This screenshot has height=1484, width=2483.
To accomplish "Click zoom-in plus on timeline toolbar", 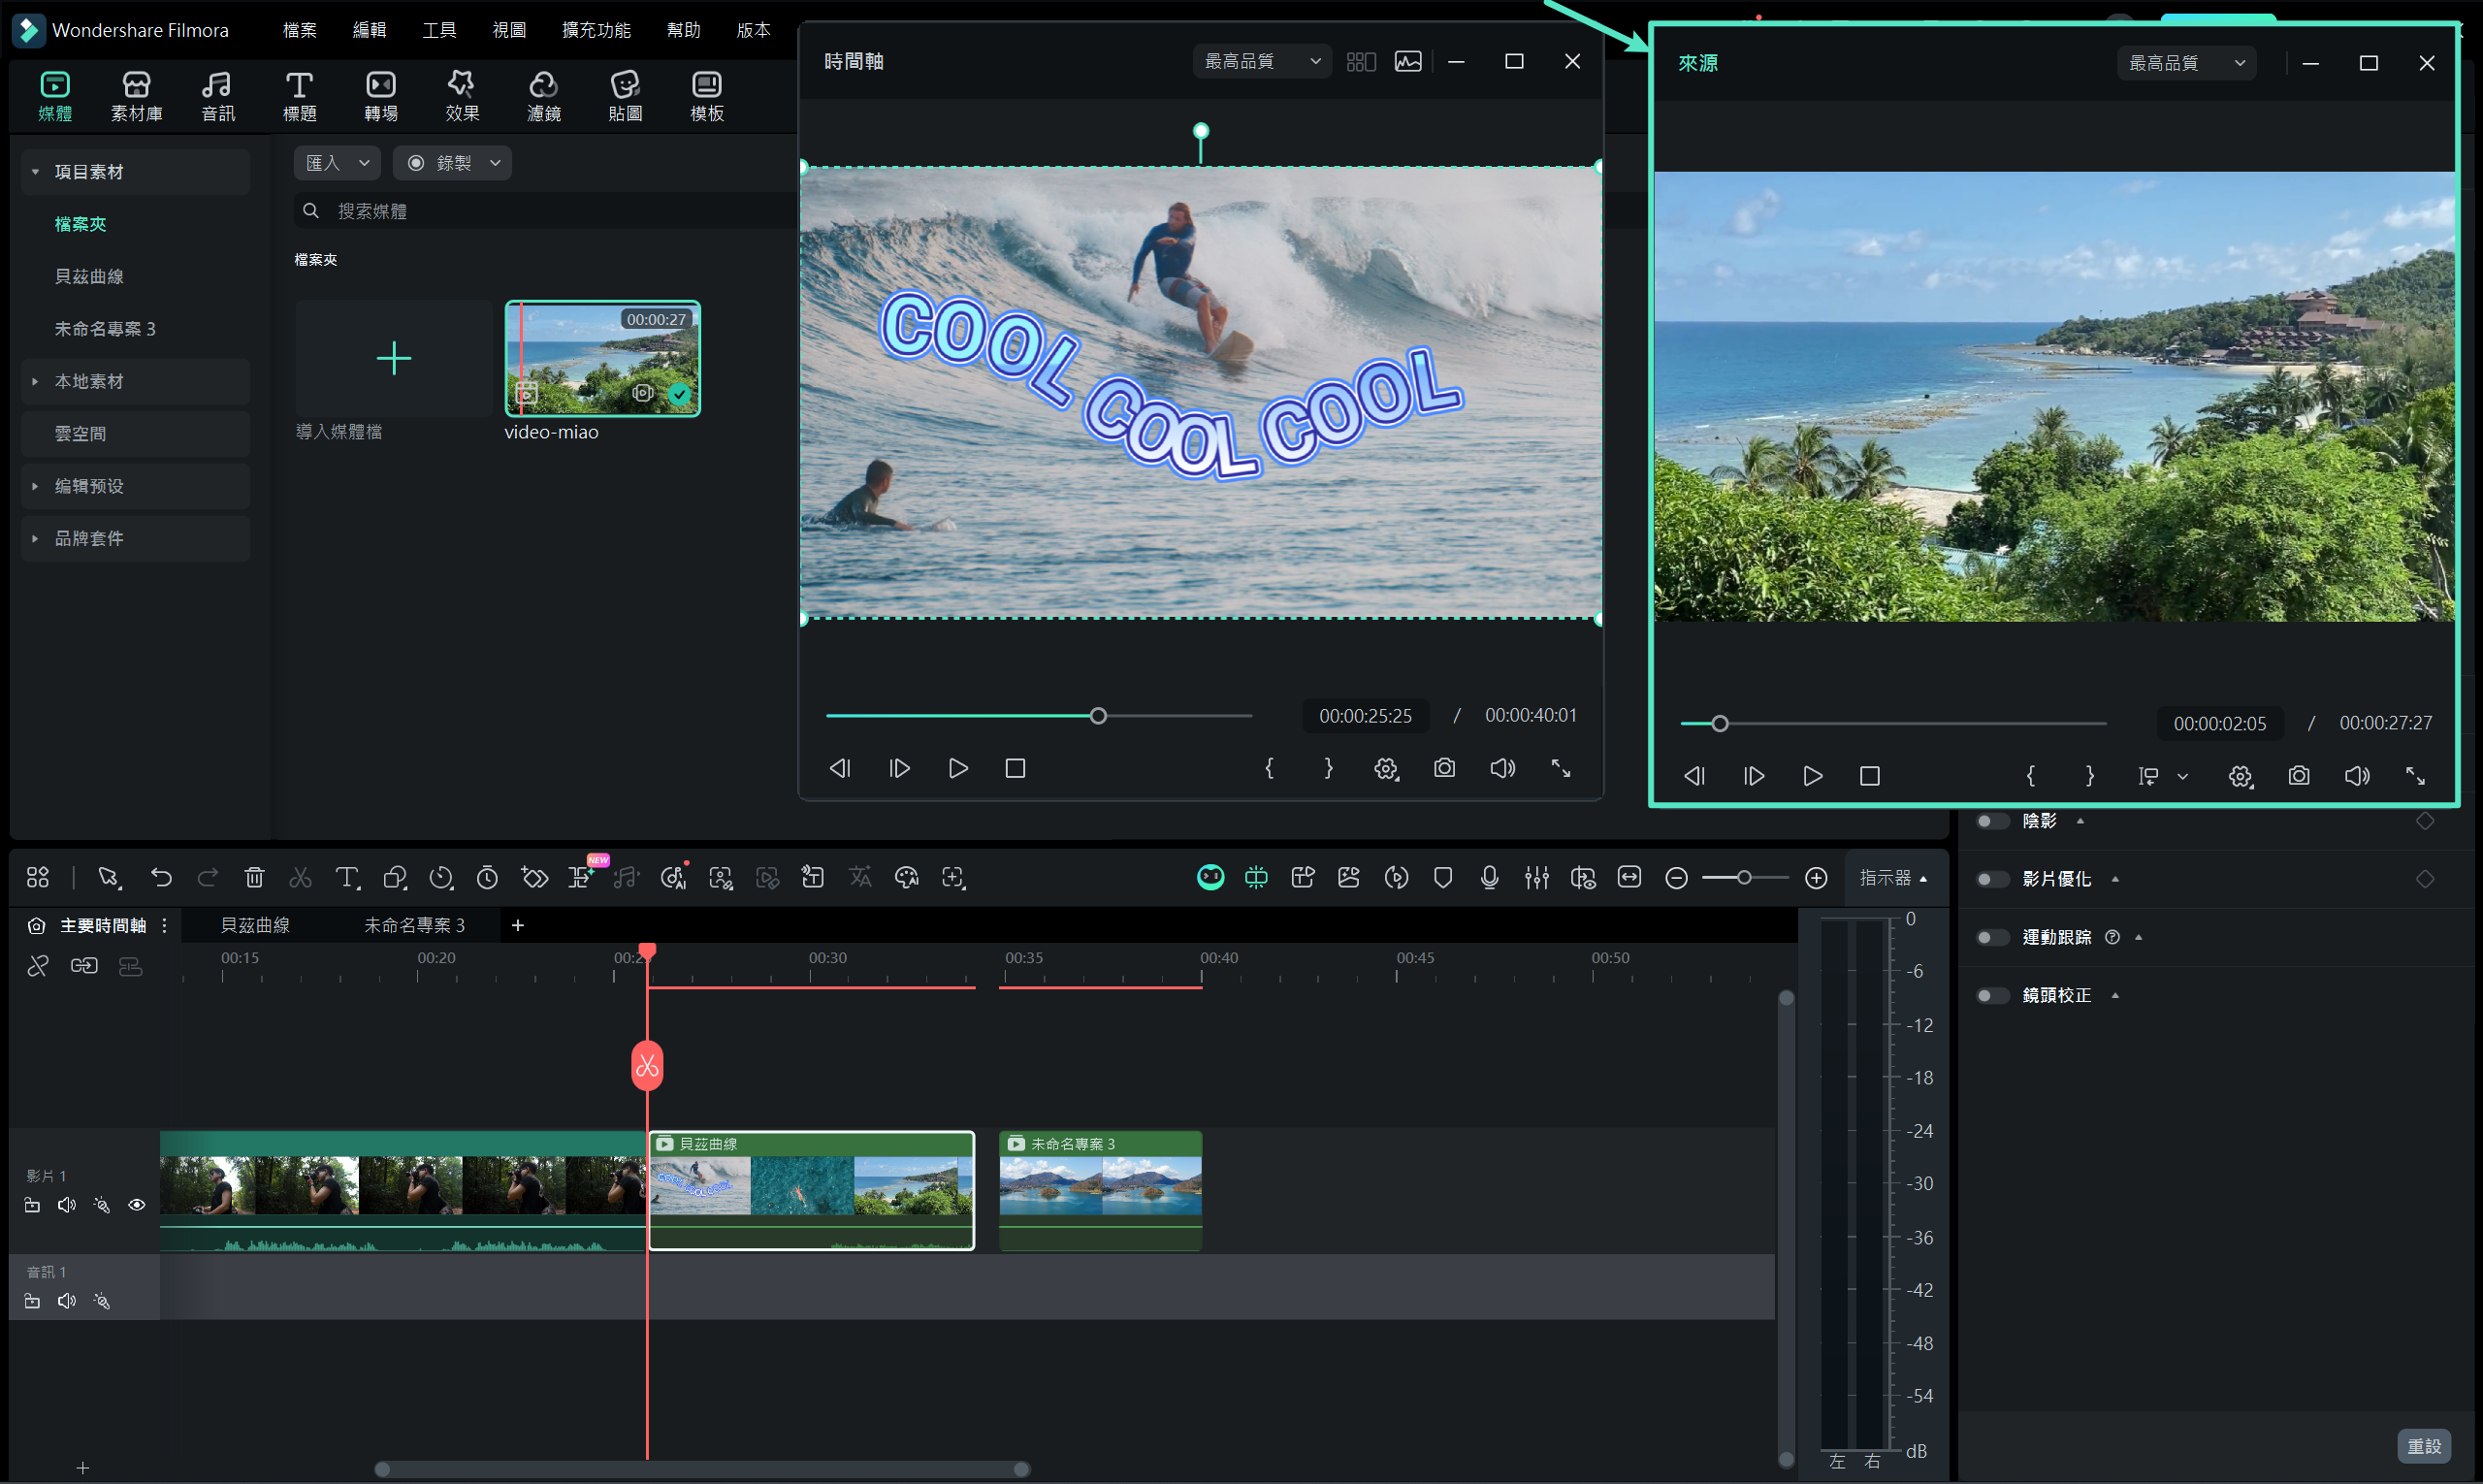I will coord(1816,878).
